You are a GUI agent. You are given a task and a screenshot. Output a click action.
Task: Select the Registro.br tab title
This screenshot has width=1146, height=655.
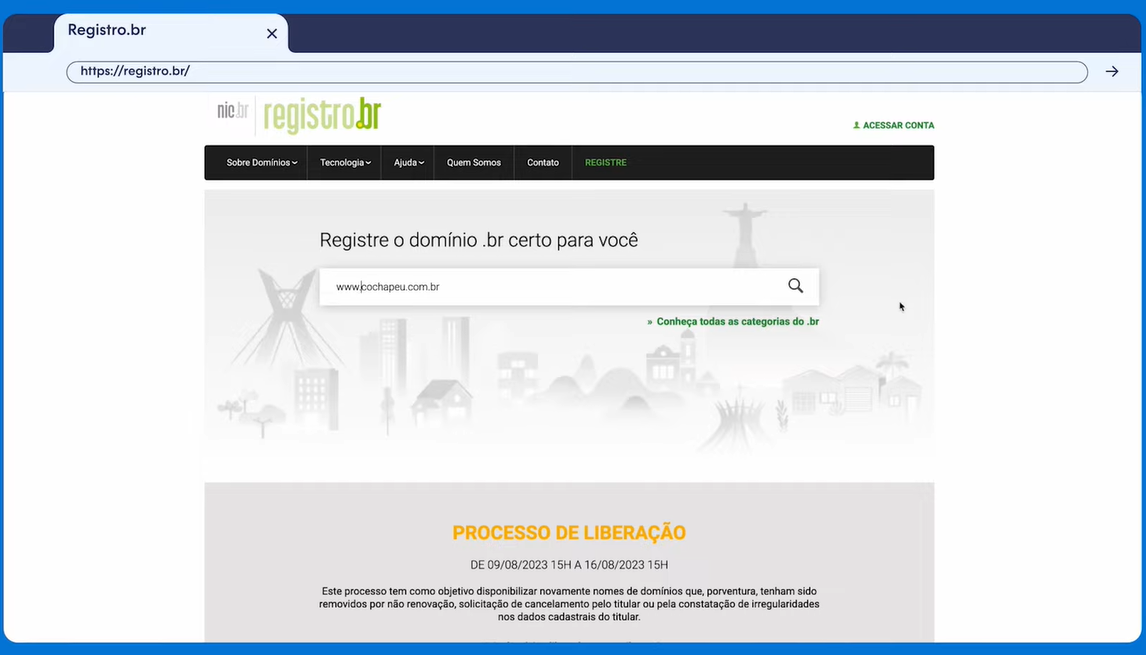[107, 30]
